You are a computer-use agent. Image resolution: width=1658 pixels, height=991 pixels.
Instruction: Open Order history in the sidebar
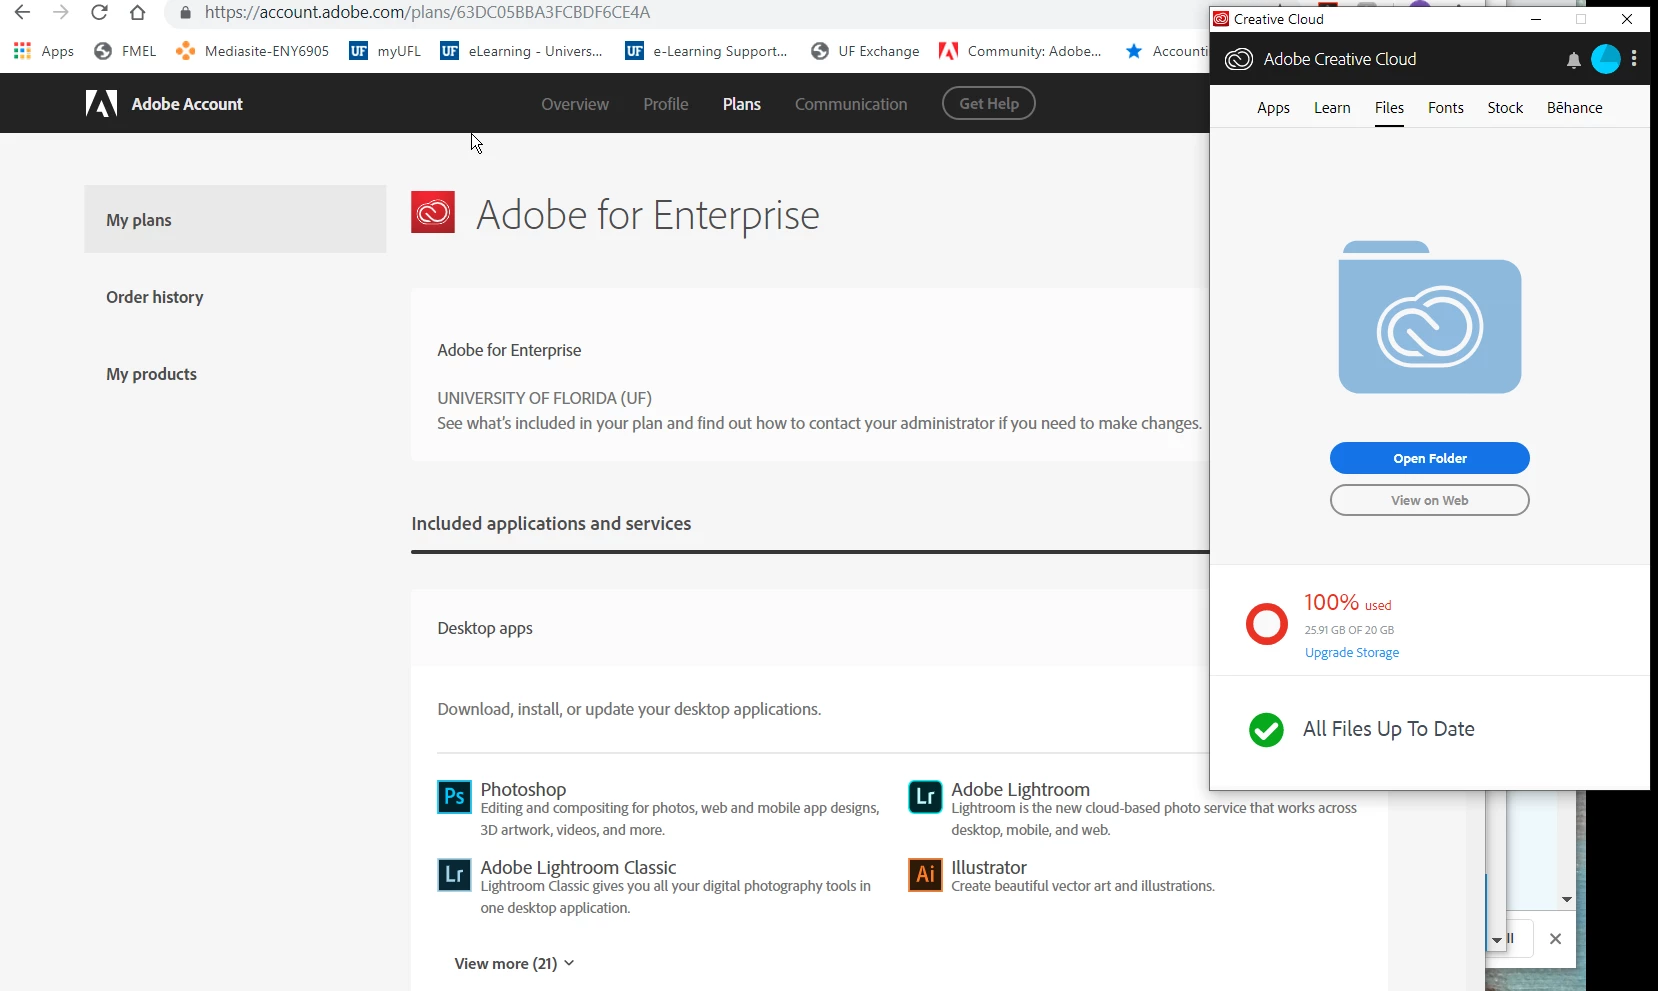click(x=155, y=297)
